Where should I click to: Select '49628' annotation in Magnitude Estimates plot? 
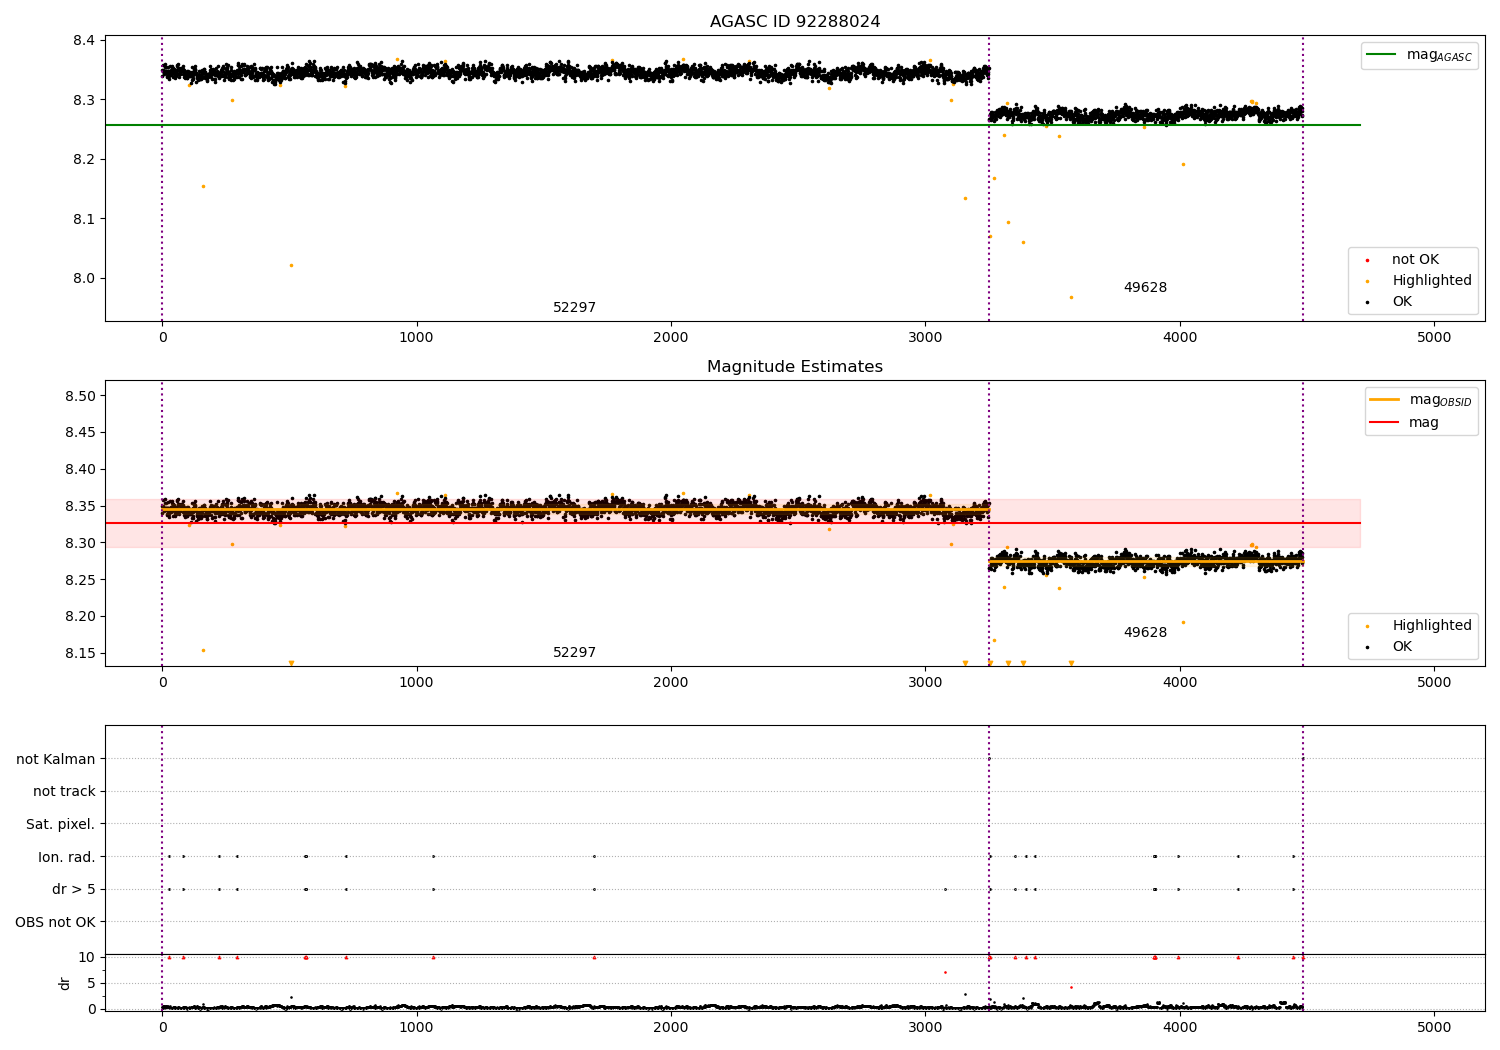tap(1145, 633)
